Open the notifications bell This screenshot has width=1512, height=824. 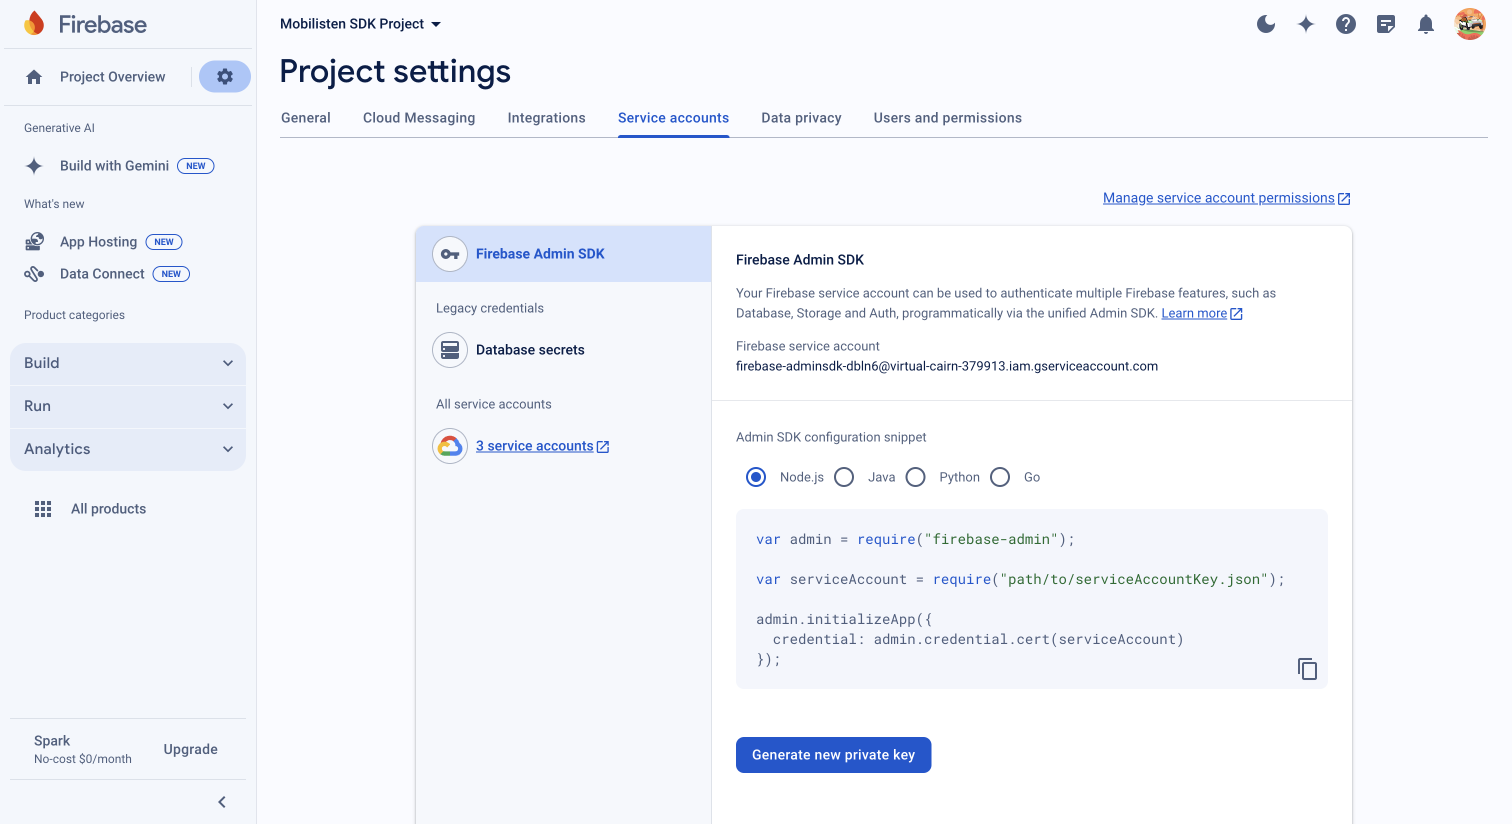point(1426,24)
